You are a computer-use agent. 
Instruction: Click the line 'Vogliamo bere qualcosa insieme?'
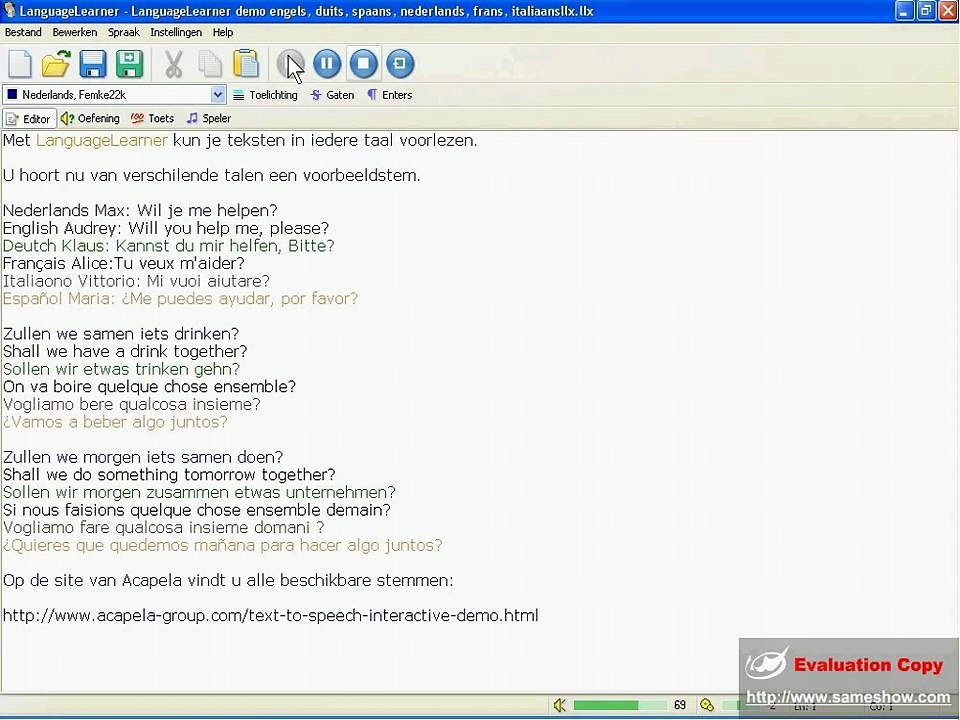132,405
